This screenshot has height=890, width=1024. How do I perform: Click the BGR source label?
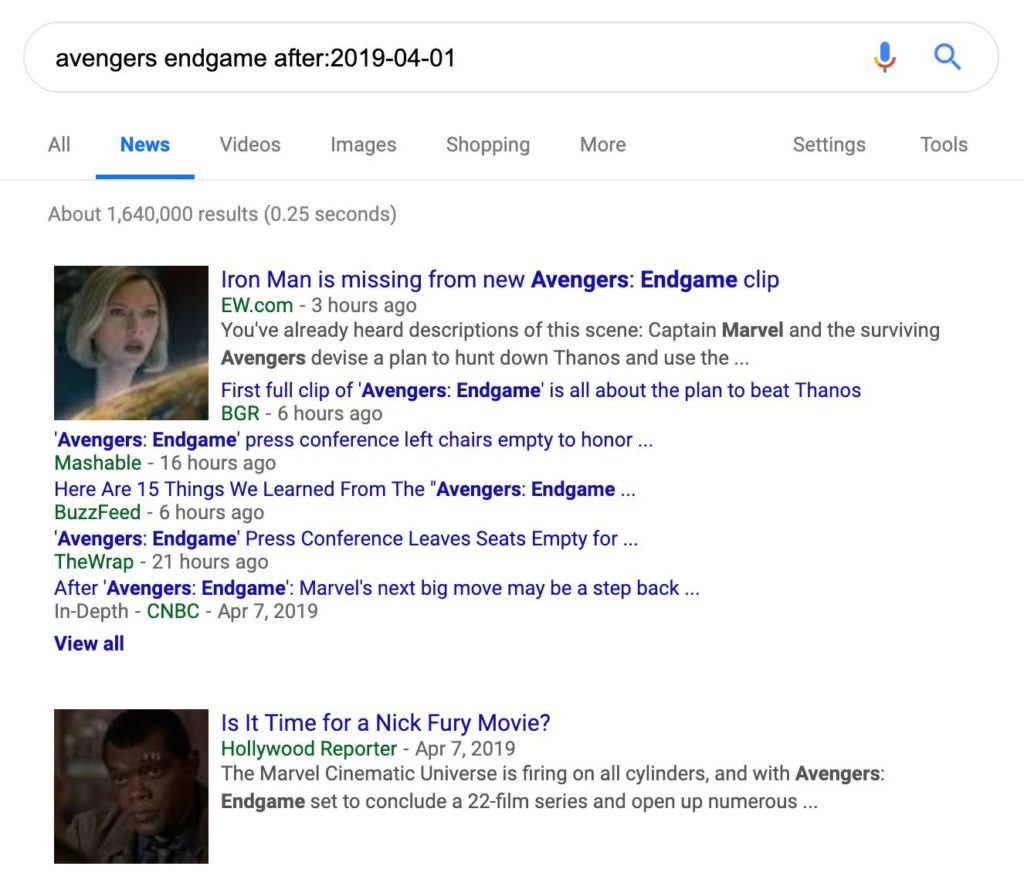pyautogui.click(x=240, y=413)
